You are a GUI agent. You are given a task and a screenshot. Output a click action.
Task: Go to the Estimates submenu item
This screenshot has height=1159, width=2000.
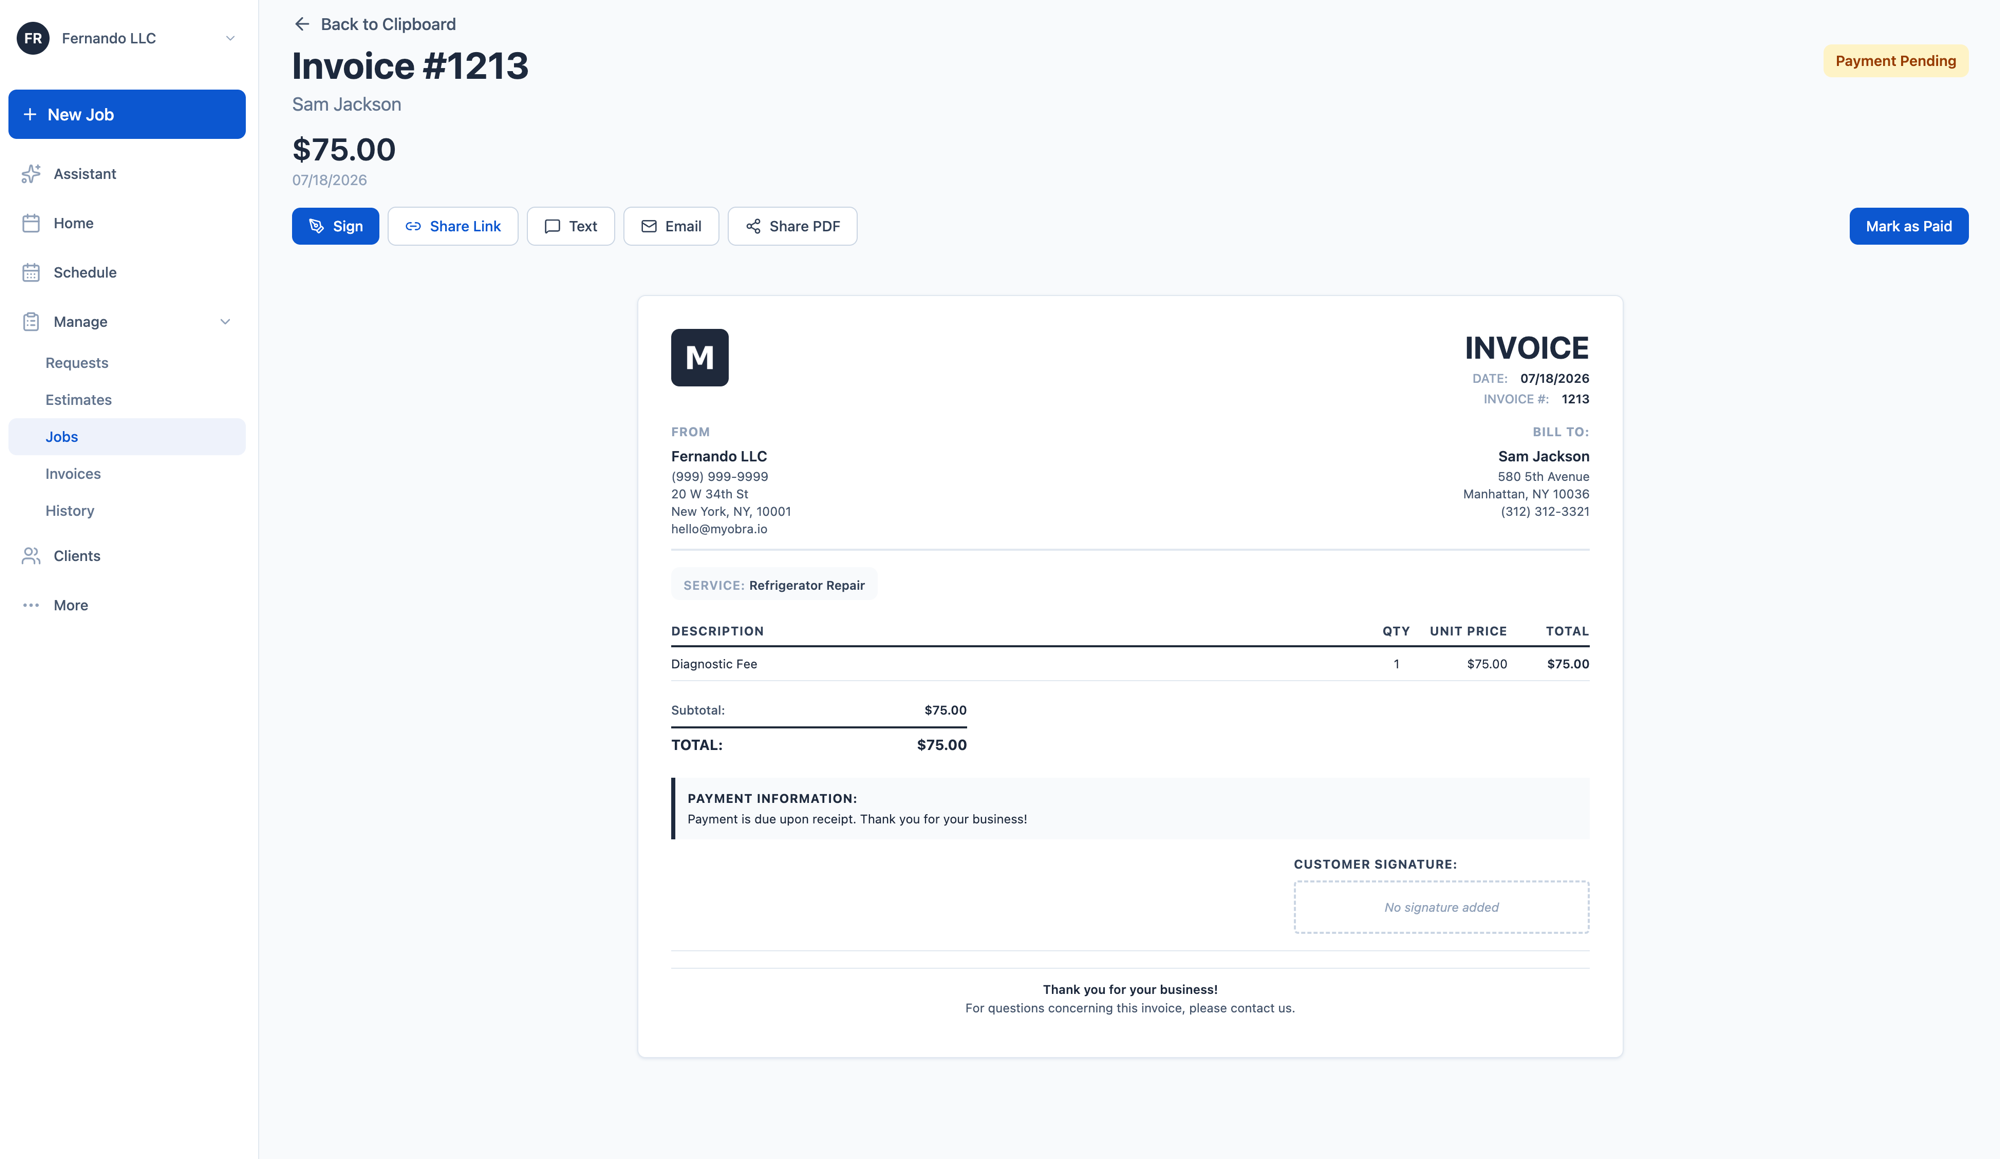click(78, 400)
